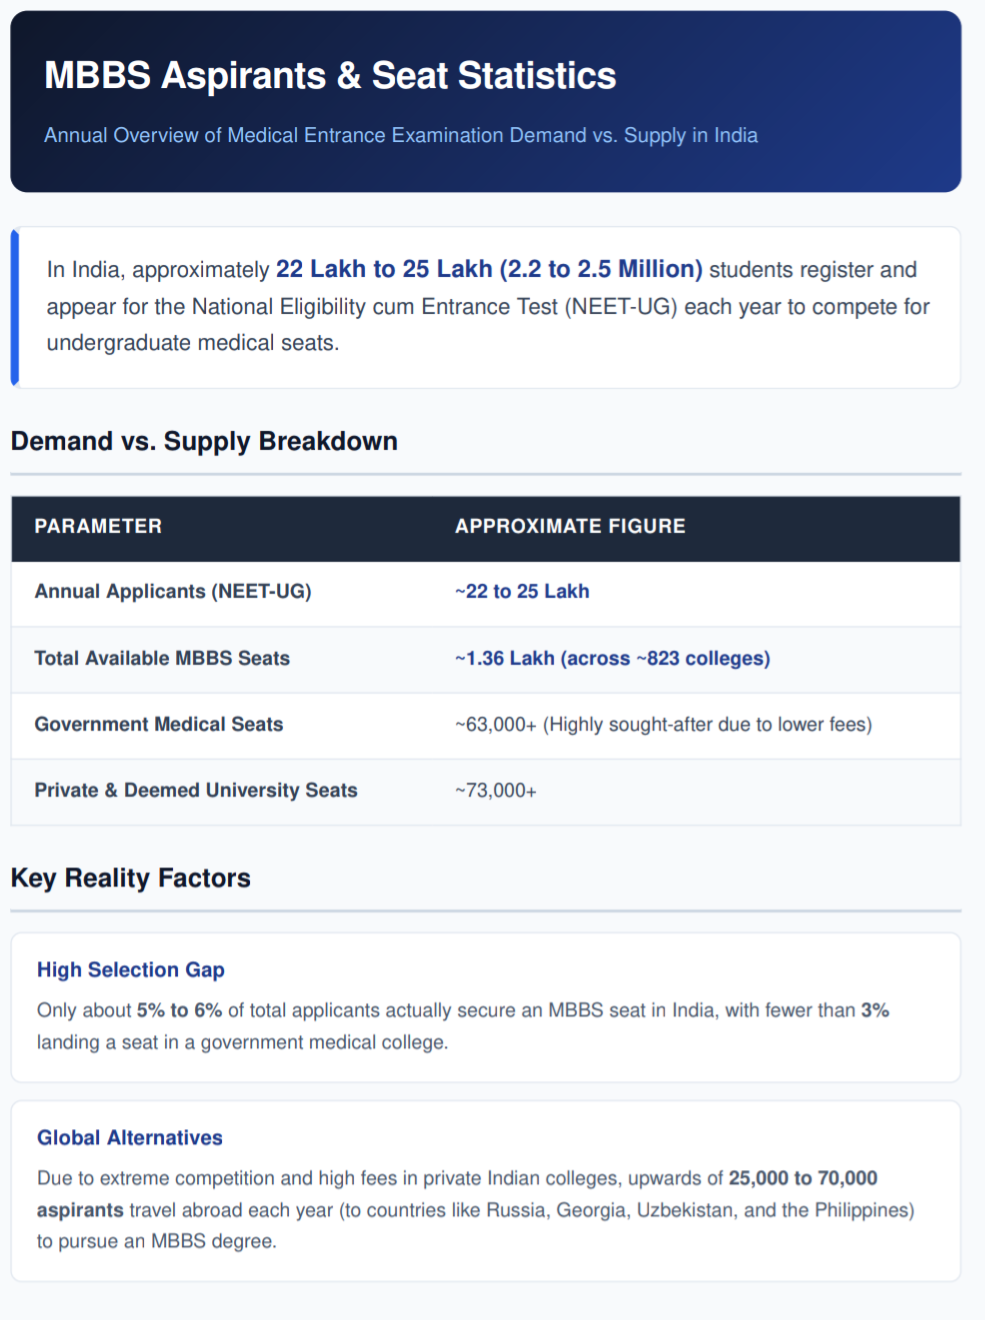Click the "APPROXIMATE FIGURE" column header
Image resolution: width=985 pixels, height=1320 pixels.
pyautogui.click(x=570, y=526)
